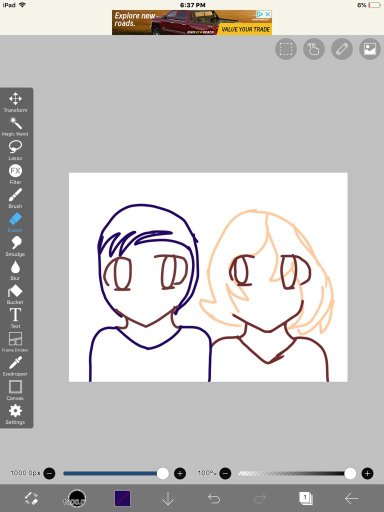Image resolution: width=384 pixels, height=512 pixels.
Task: Decrease brush size with minus button
Action: [49, 473]
